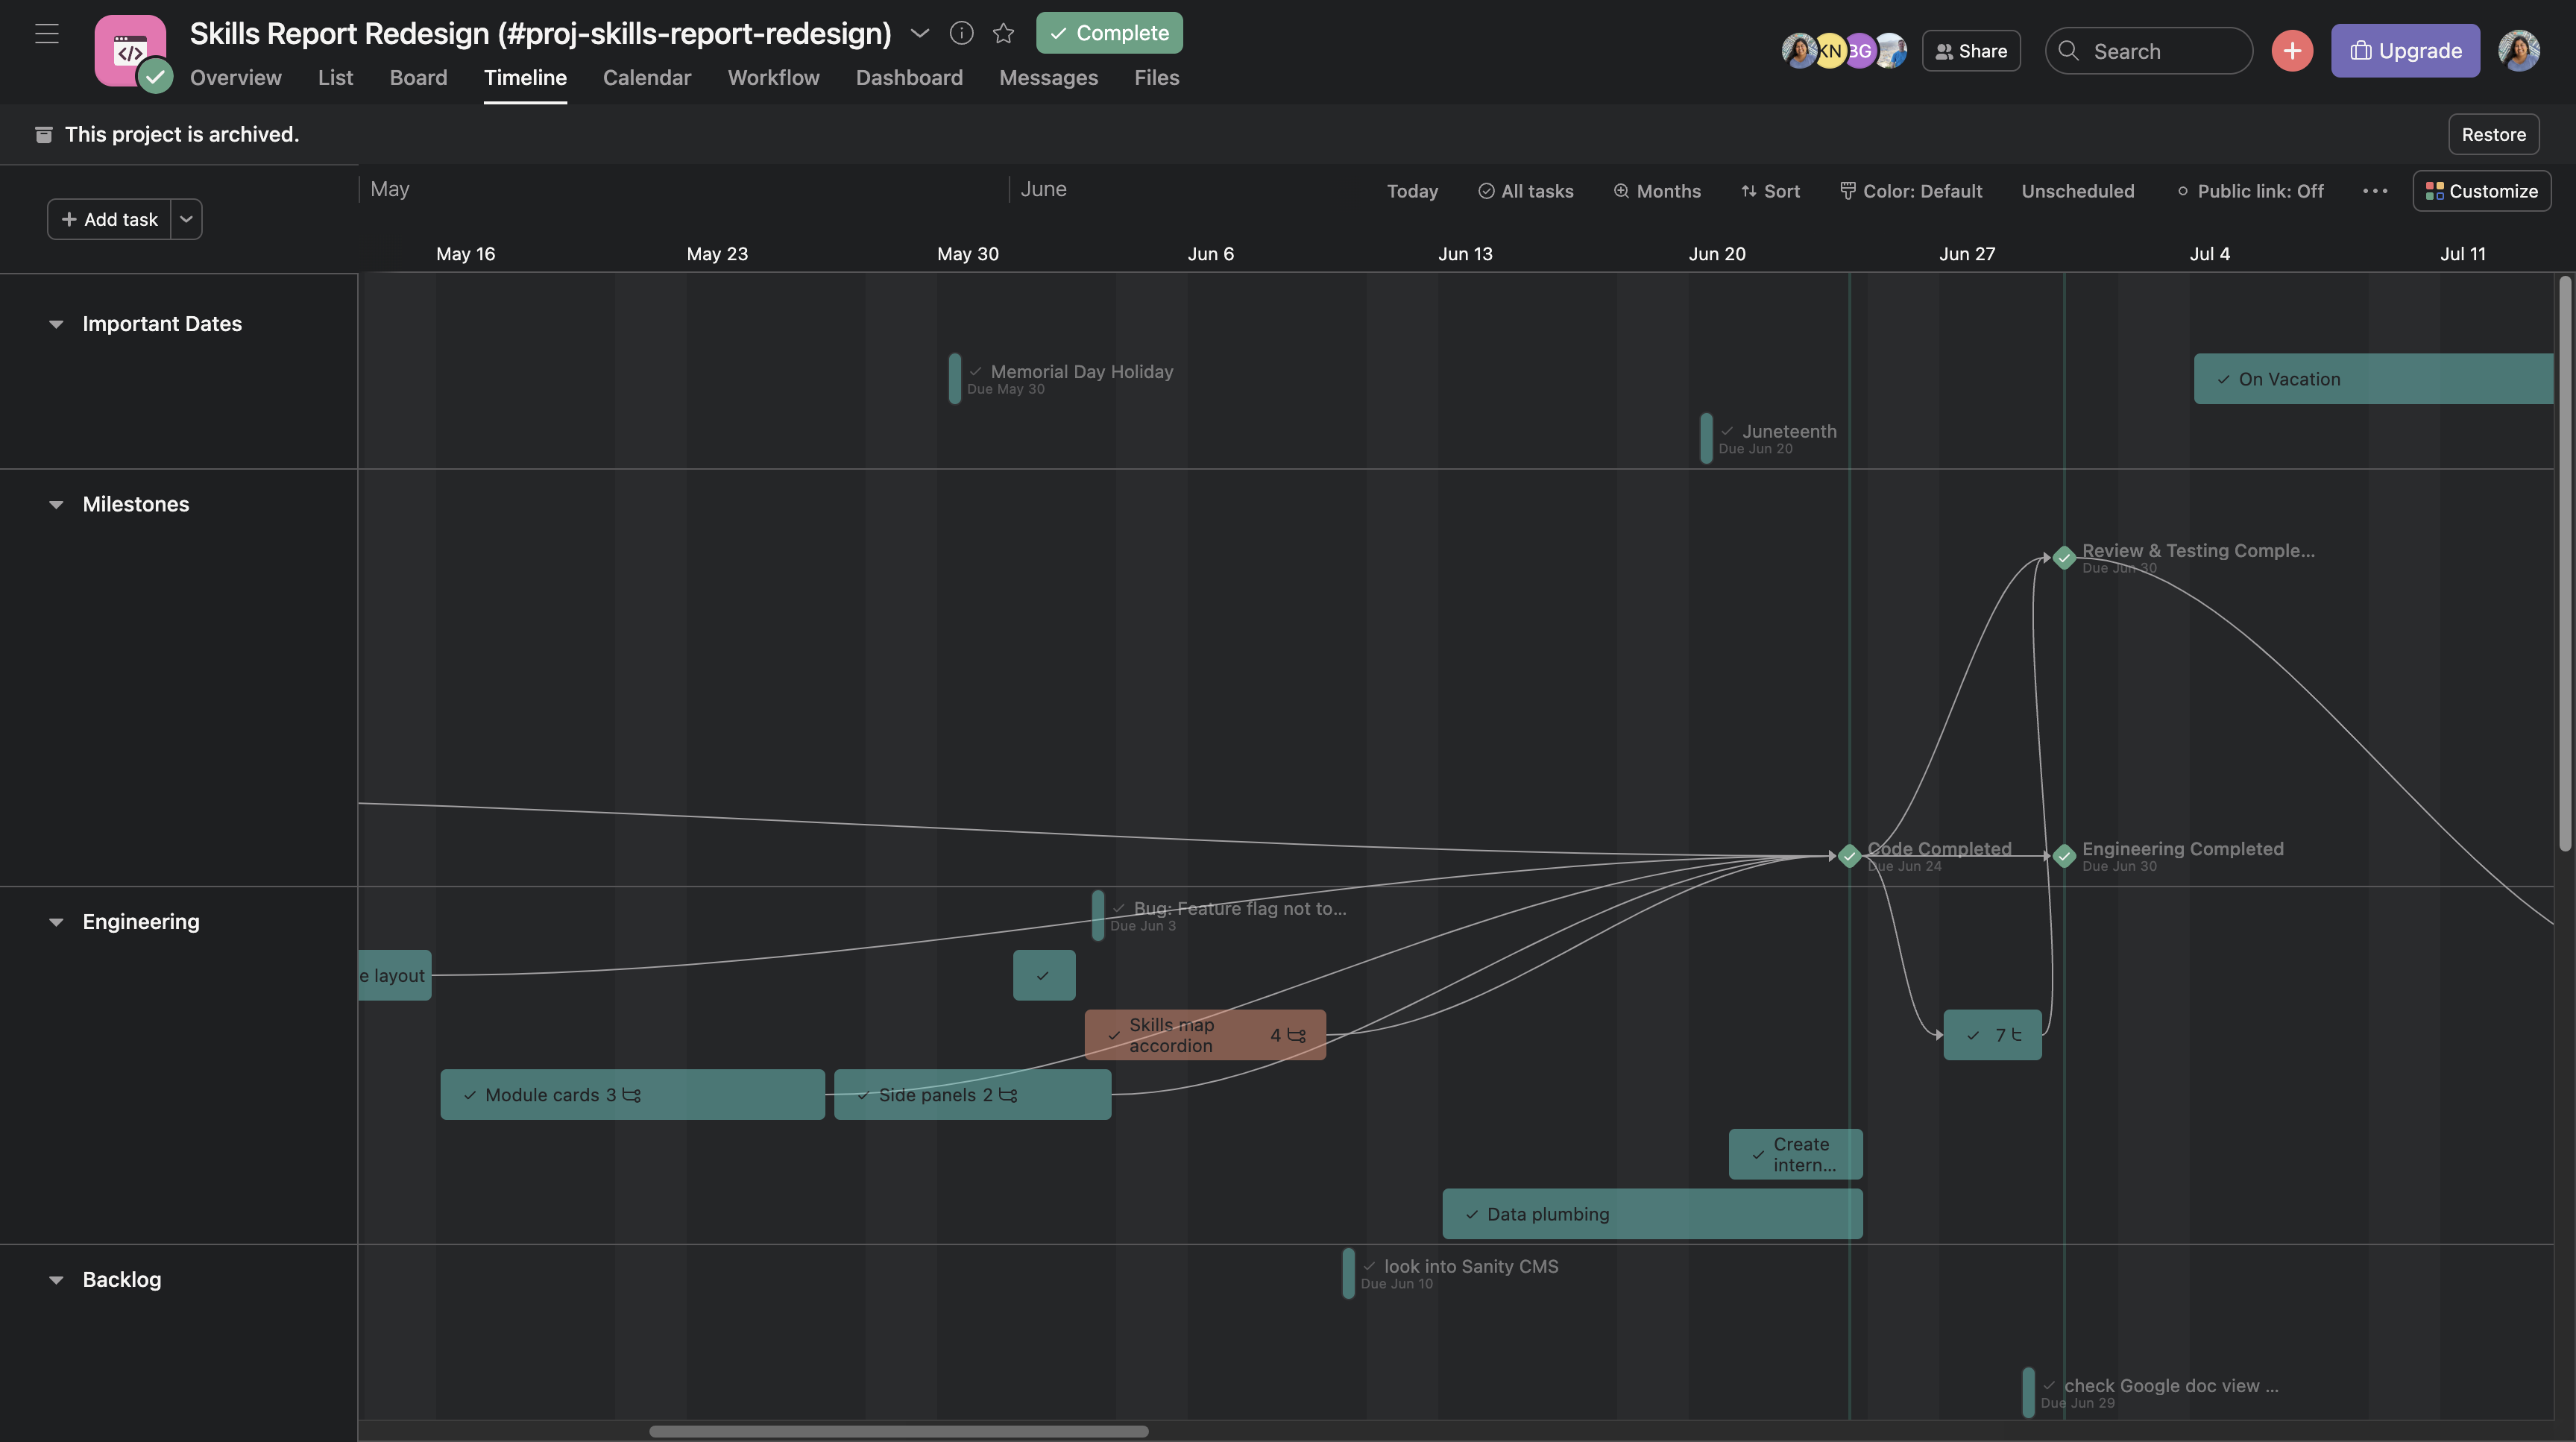Click the Months zoom icon
The image size is (2576, 1442).
tap(1621, 191)
